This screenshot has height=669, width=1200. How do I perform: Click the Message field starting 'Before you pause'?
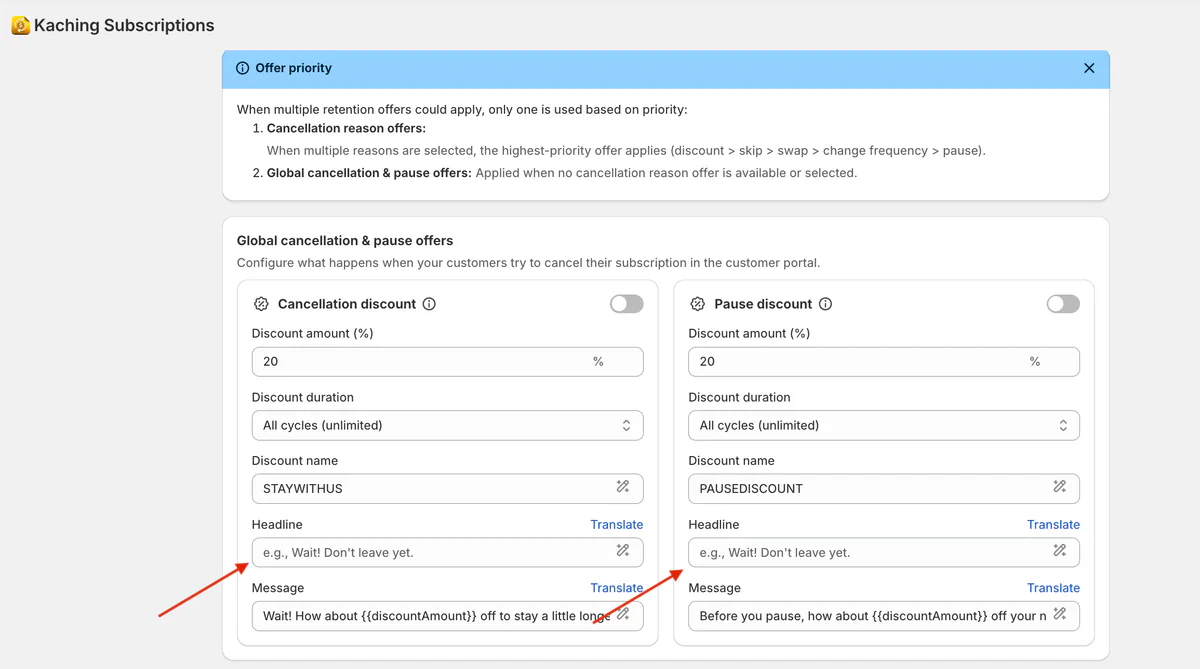[x=884, y=616]
